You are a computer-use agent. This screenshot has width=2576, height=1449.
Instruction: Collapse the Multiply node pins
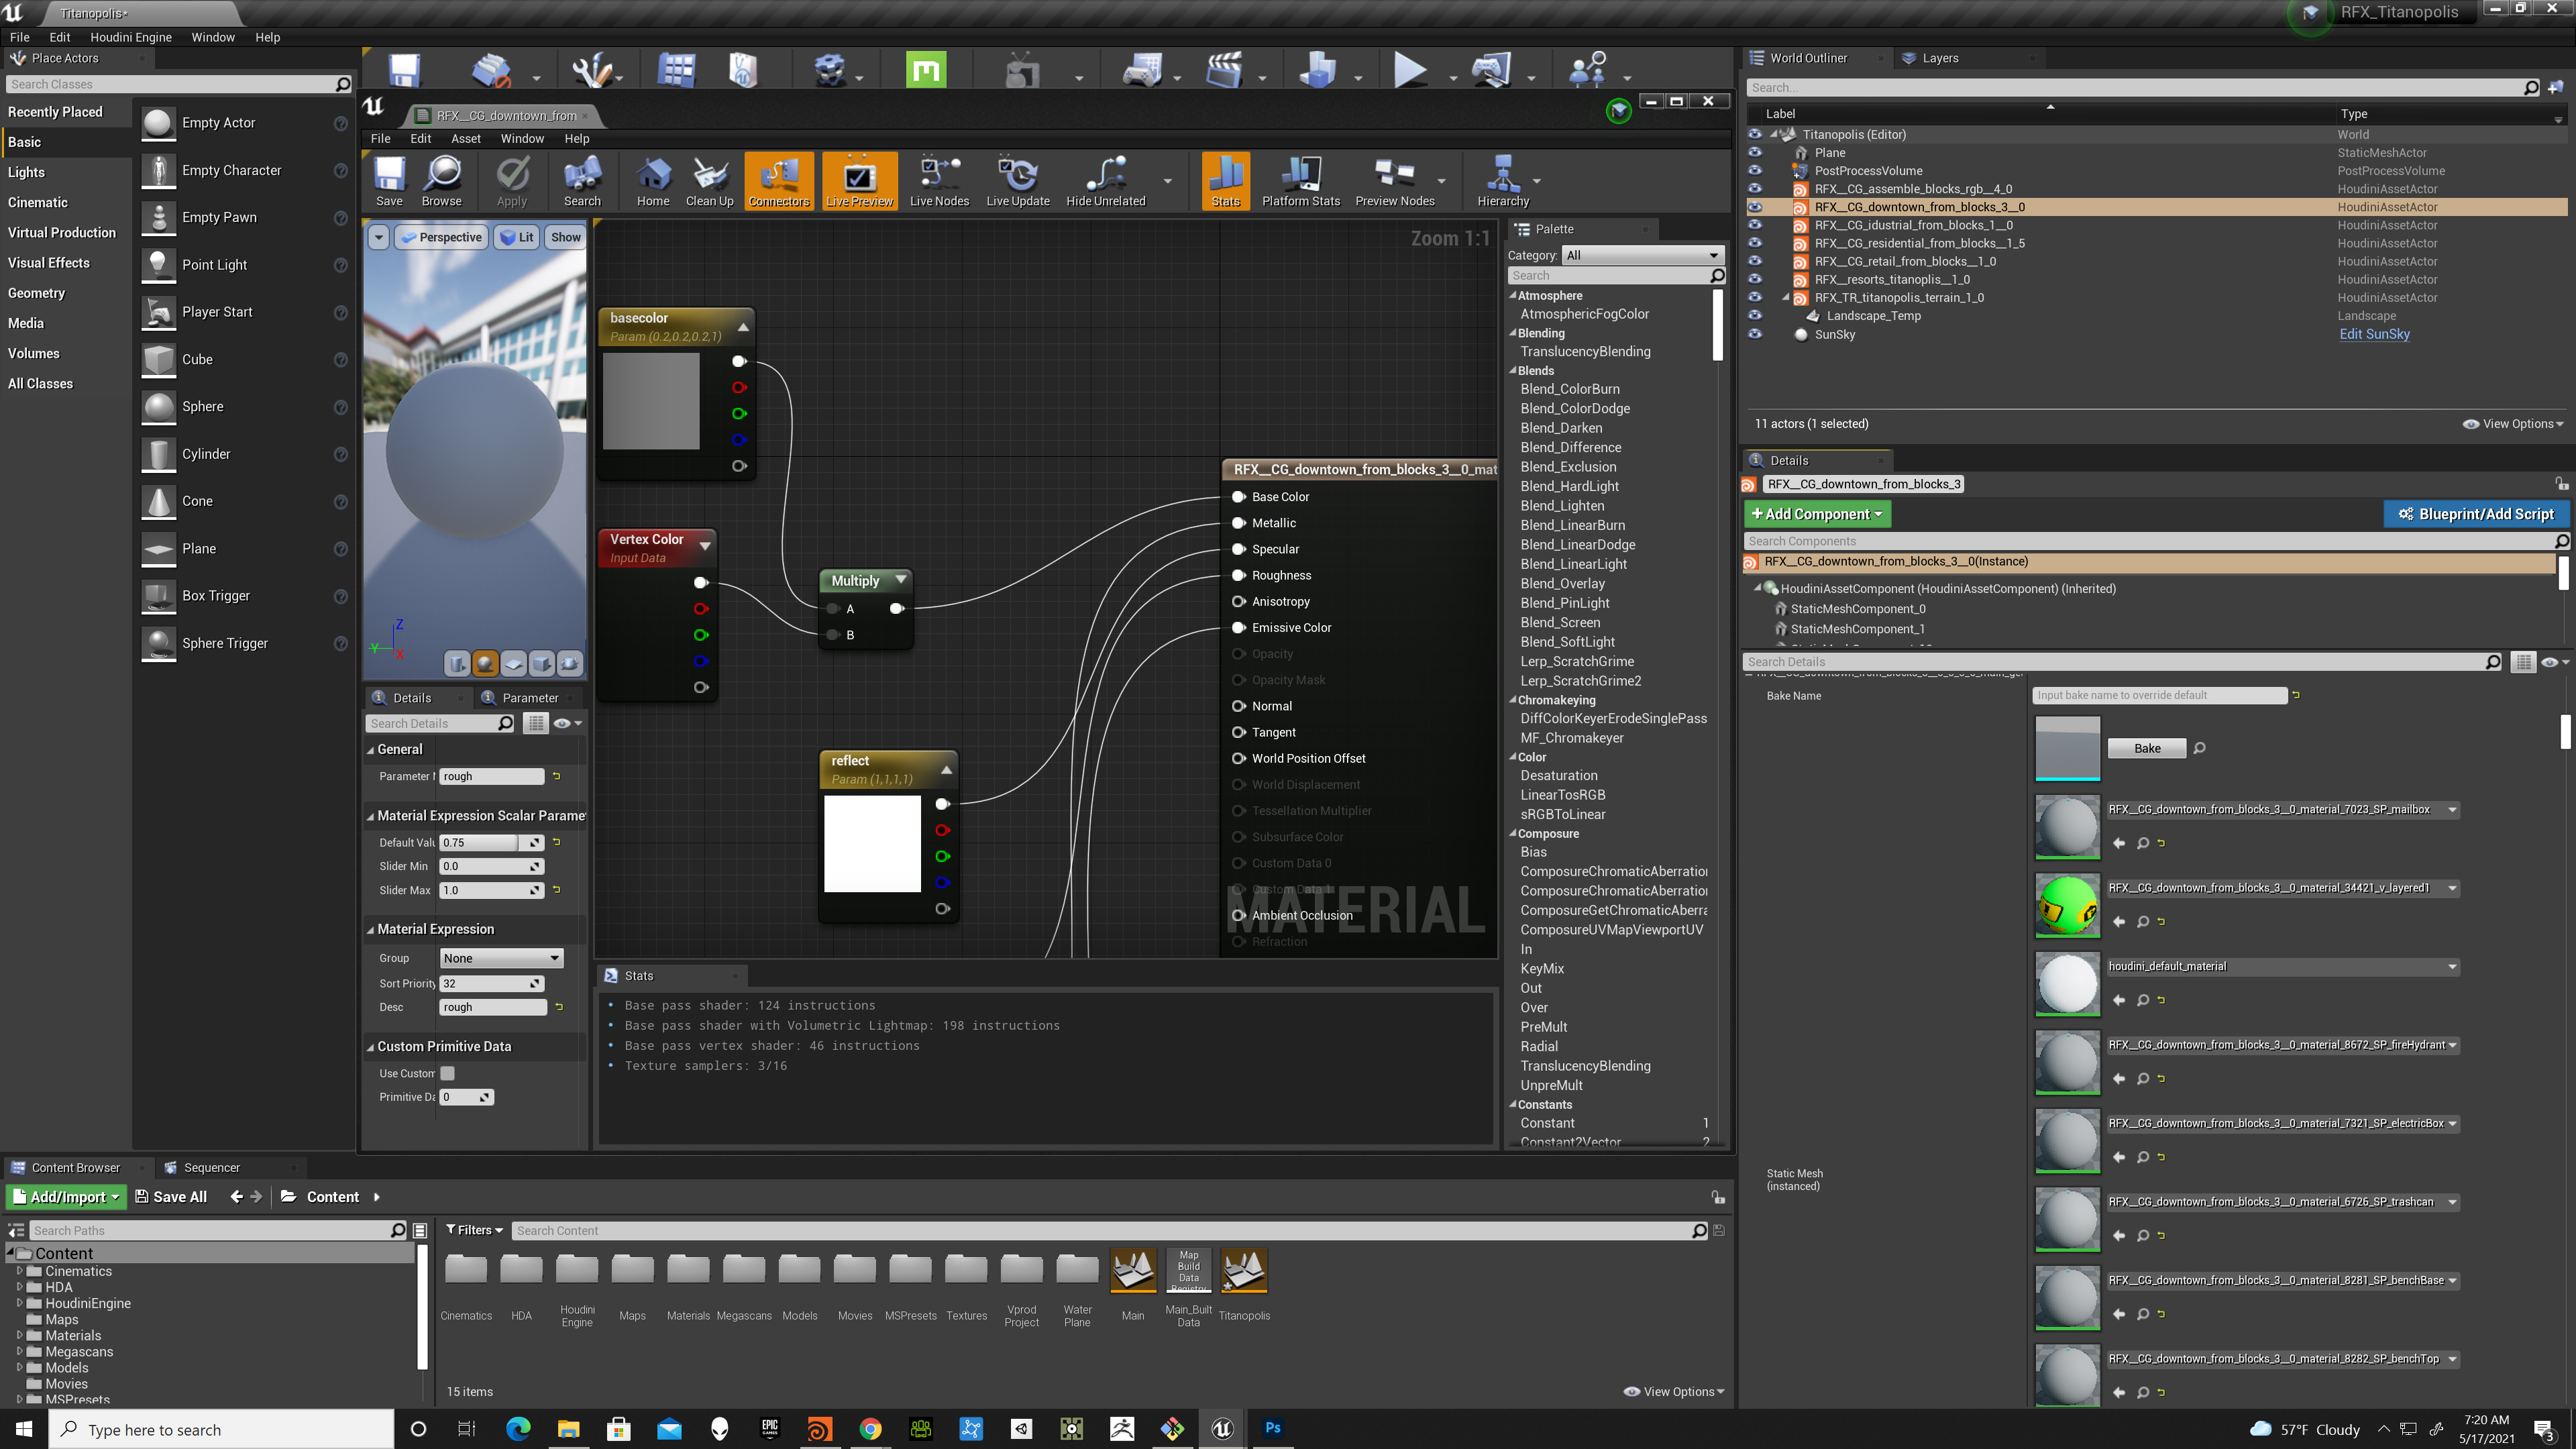[x=901, y=580]
